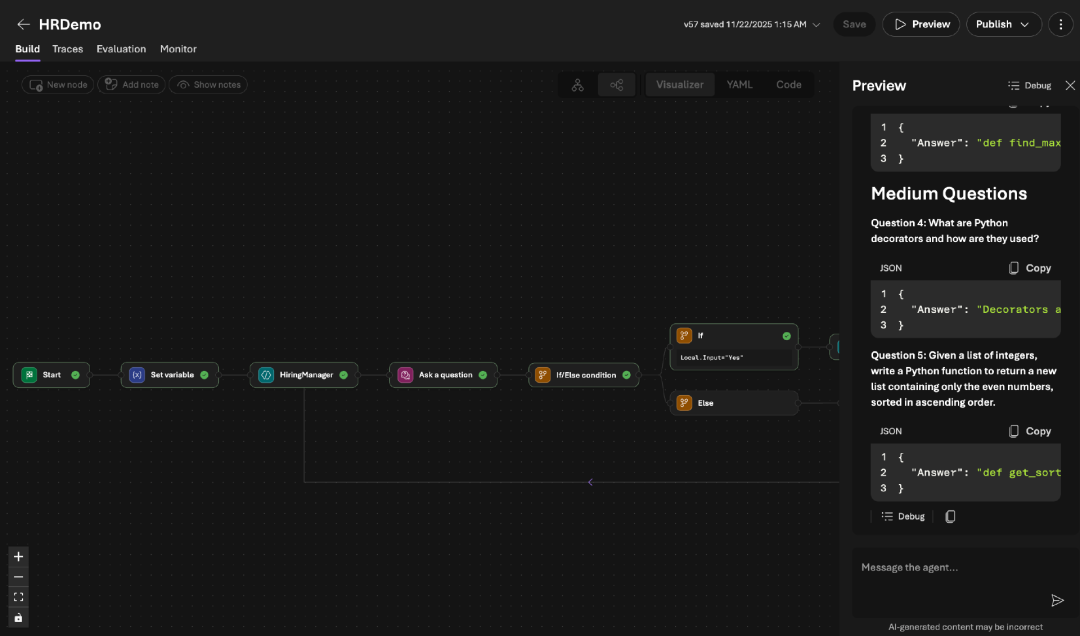Copy the Question 5 JSON answer
This screenshot has height=636, width=1080.
pos(1030,431)
